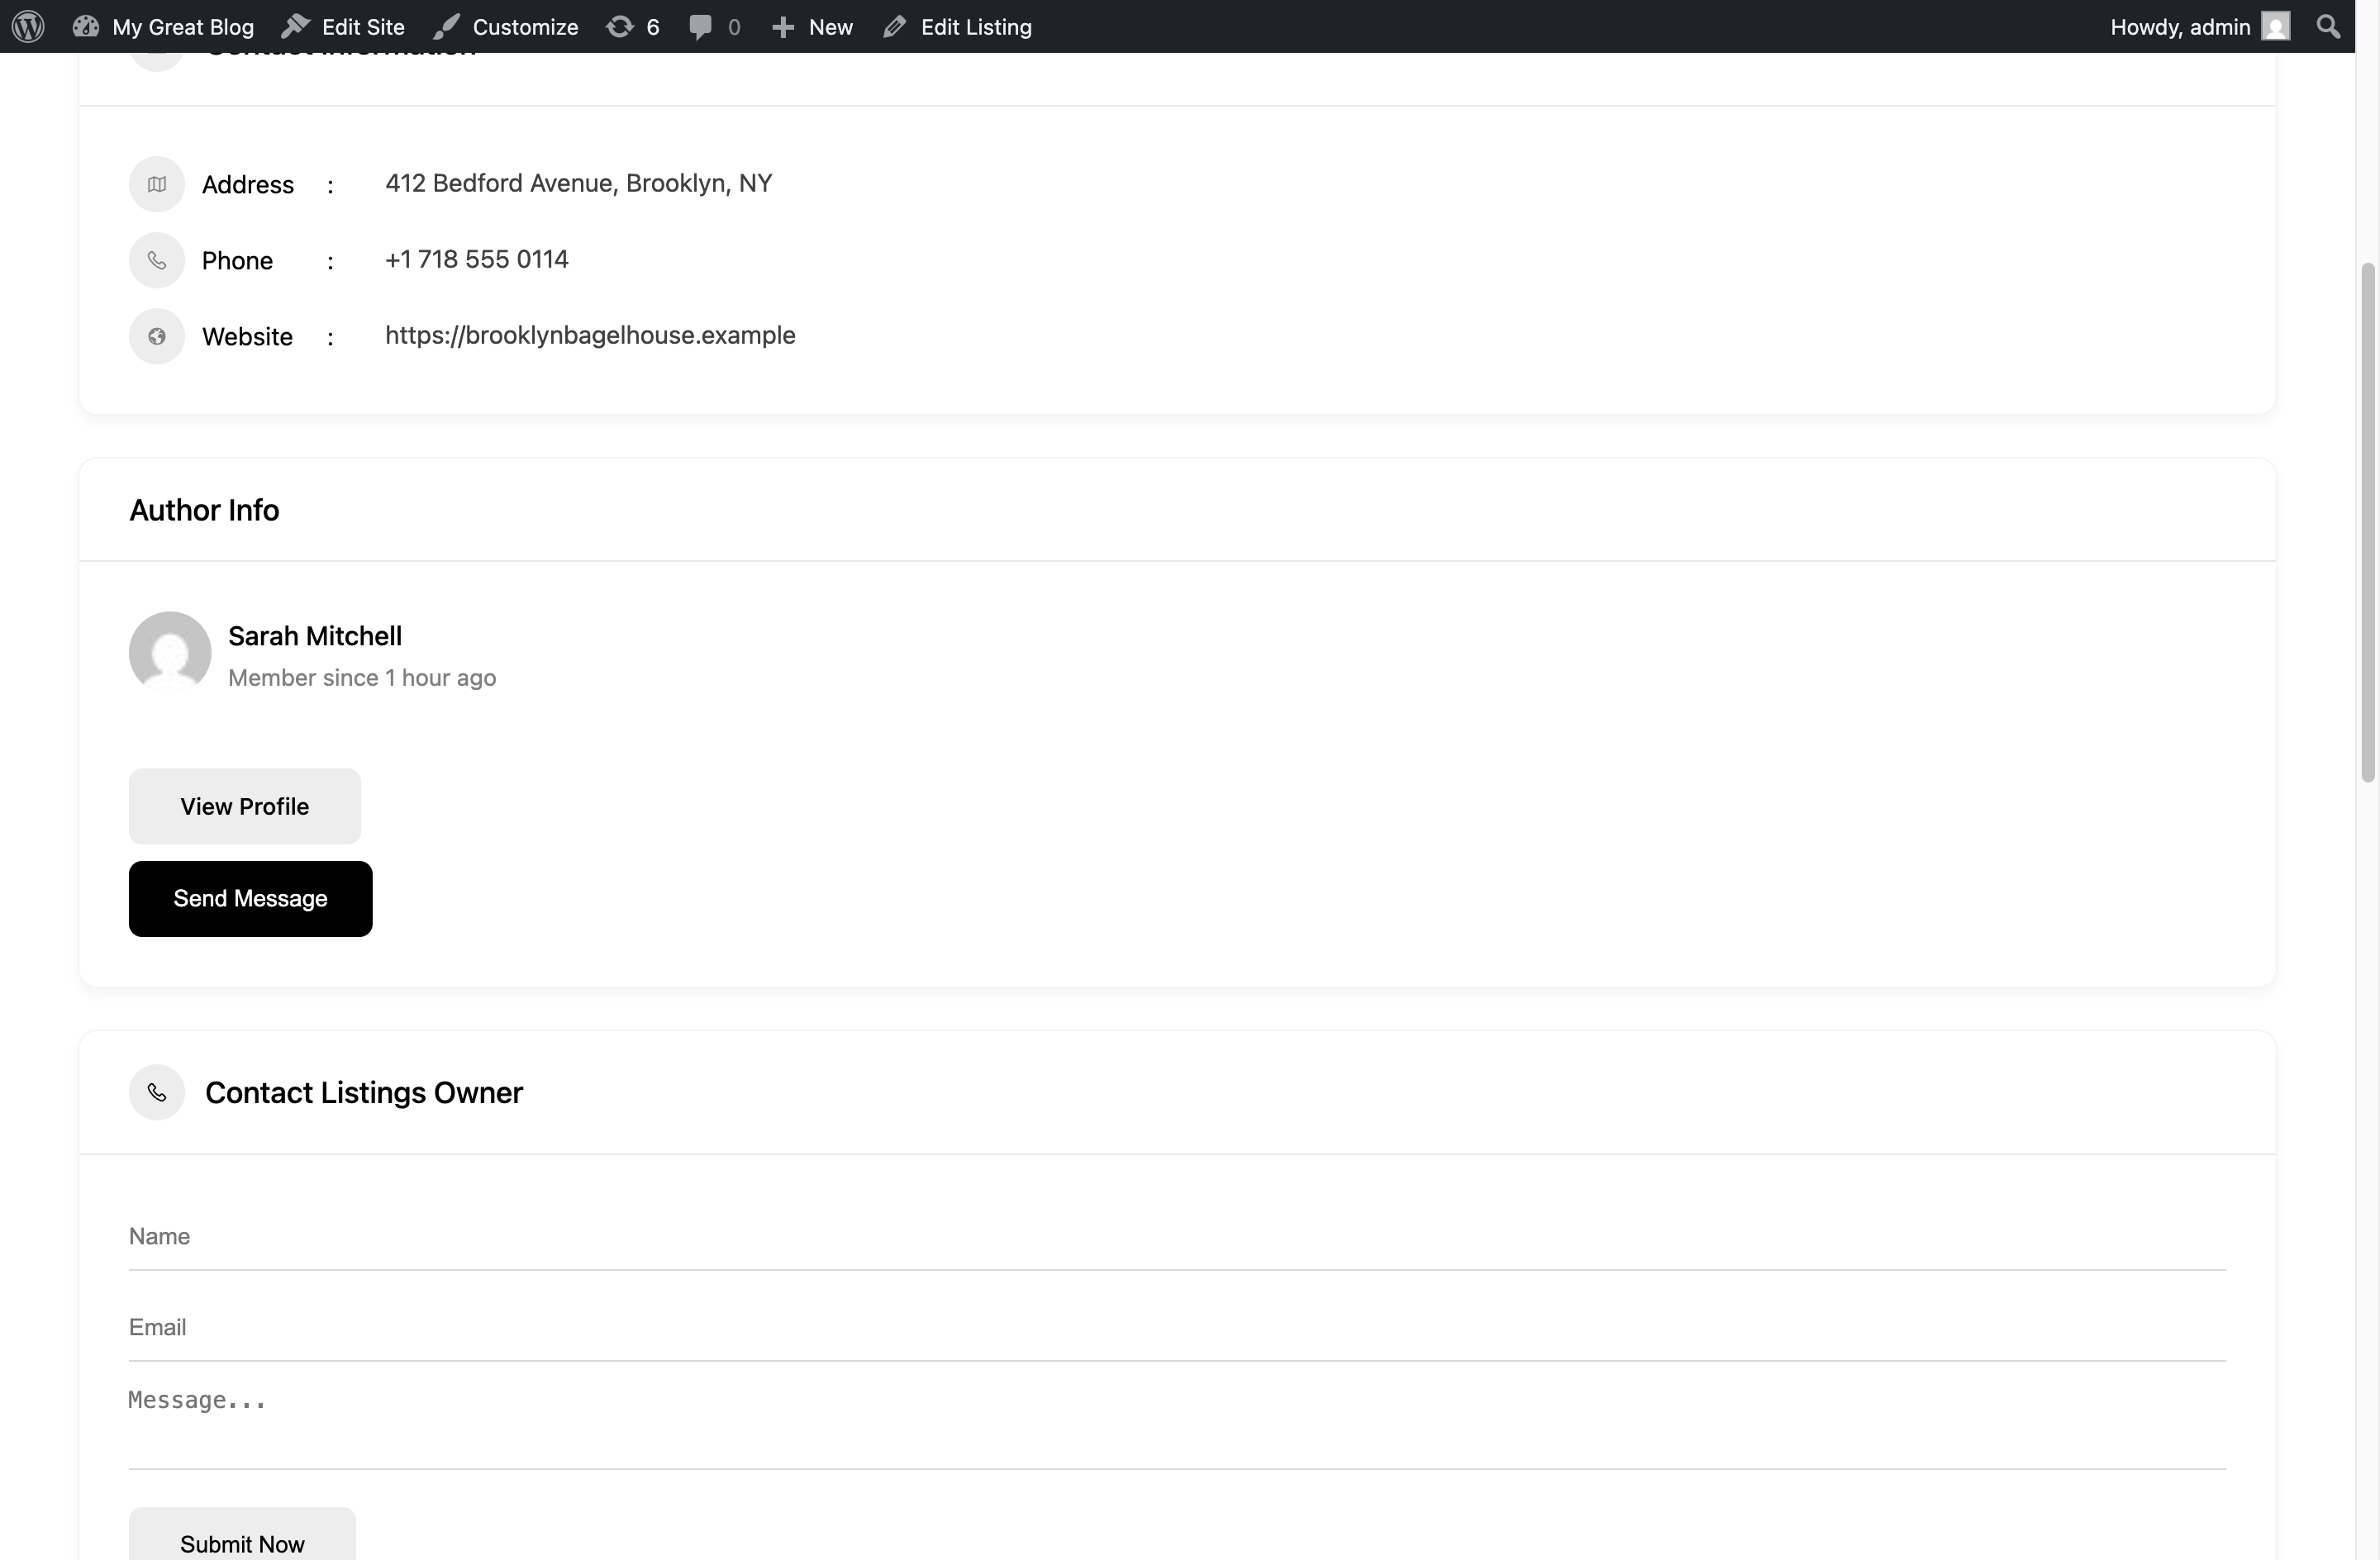Focus the Name input field
The width and height of the screenshot is (2380, 1560).
click(x=1177, y=1236)
